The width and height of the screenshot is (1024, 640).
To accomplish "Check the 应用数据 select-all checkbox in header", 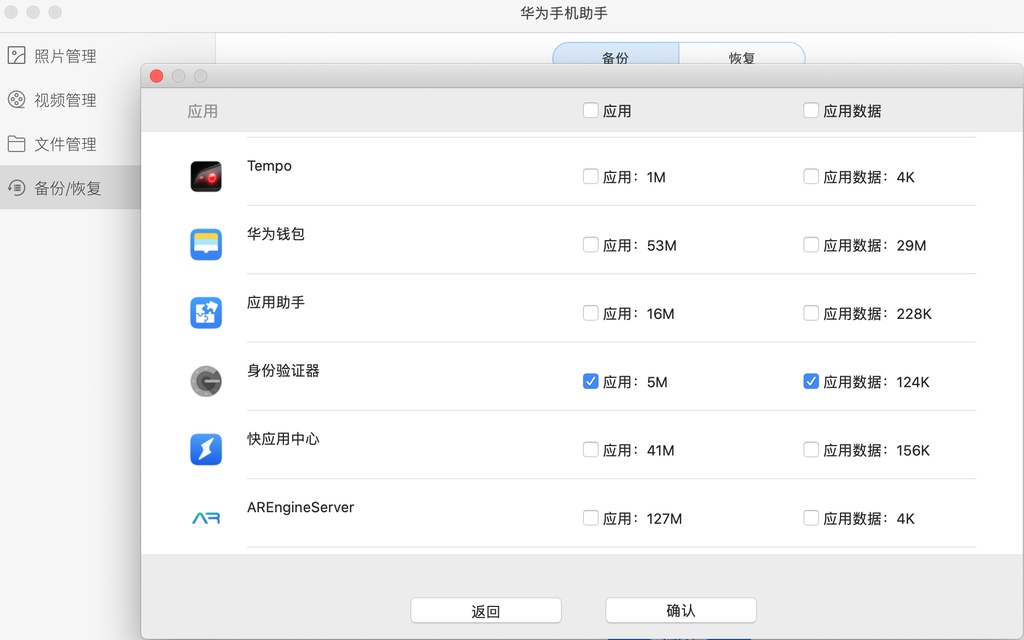I will pos(810,110).
